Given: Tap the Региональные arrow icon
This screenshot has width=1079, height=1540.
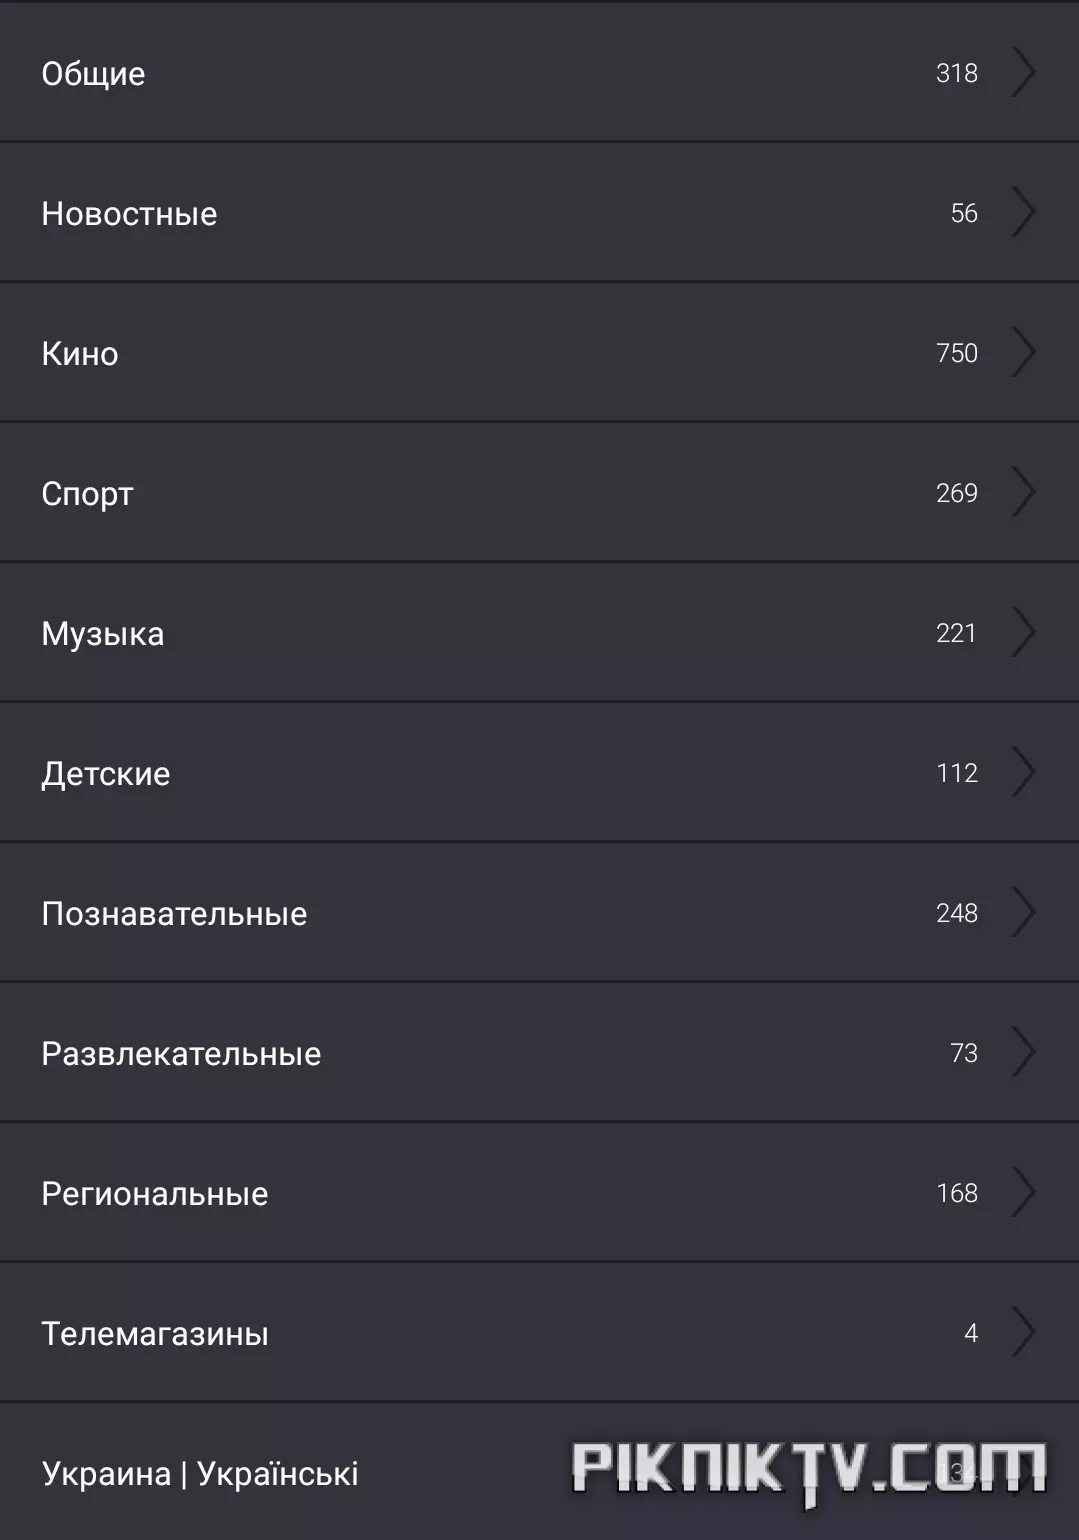Looking at the screenshot, I should pyautogui.click(x=1023, y=1192).
